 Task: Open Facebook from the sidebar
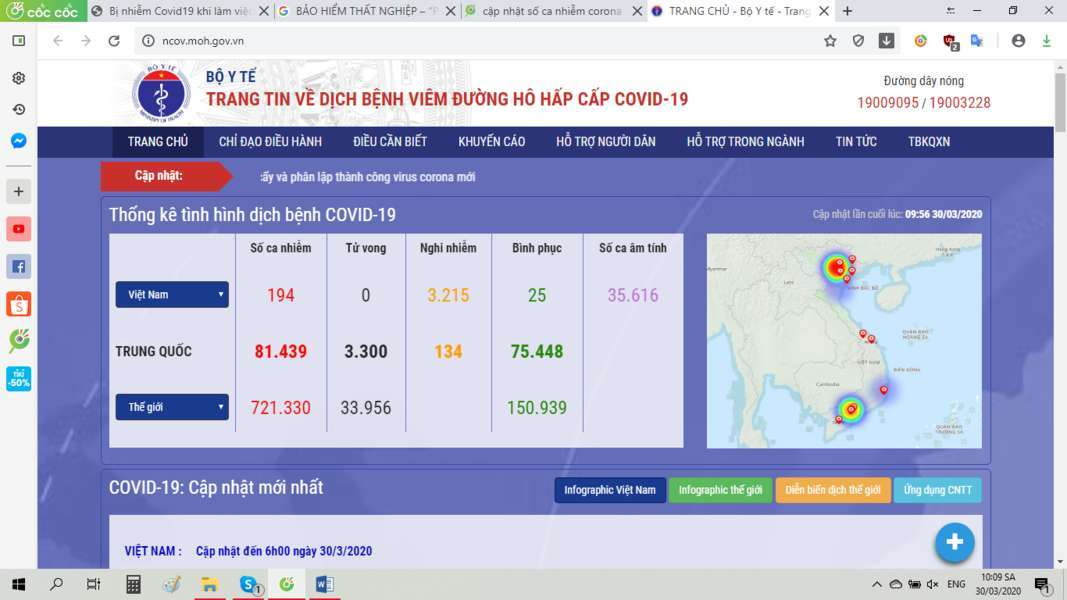coord(18,266)
